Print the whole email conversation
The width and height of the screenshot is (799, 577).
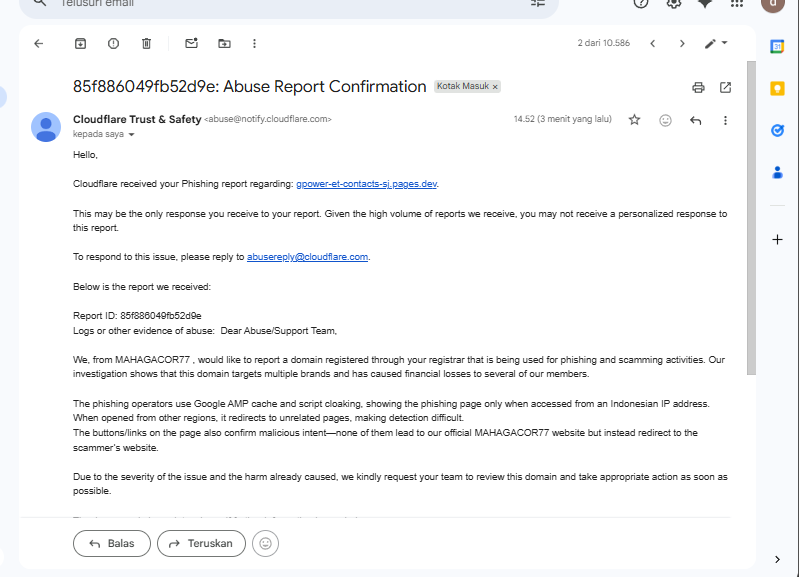pyautogui.click(x=699, y=87)
